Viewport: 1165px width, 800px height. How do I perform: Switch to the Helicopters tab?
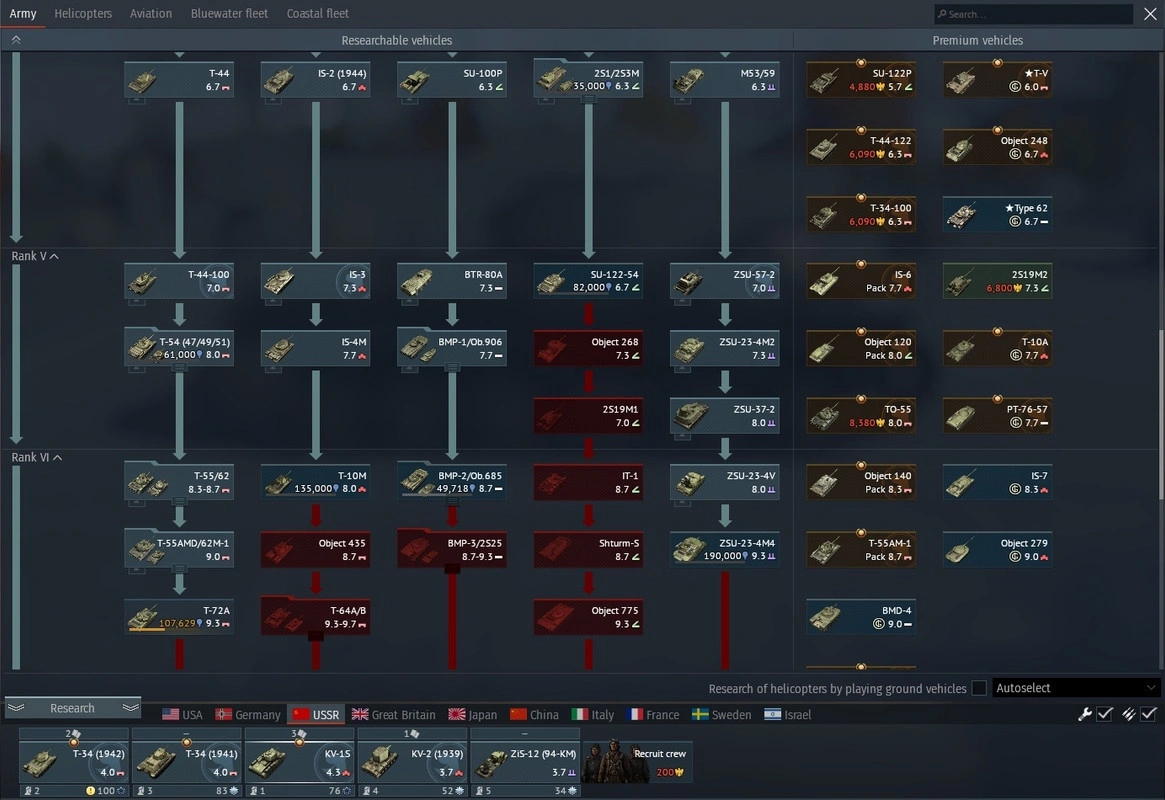pyautogui.click(x=83, y=14)
